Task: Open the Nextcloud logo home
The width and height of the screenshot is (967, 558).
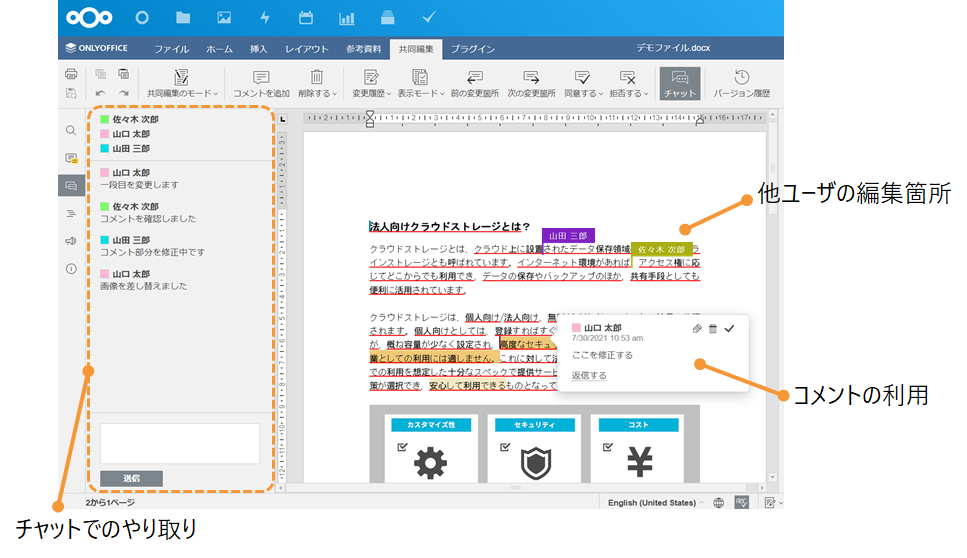Action: pyautogui.click(x=89, y=18)
